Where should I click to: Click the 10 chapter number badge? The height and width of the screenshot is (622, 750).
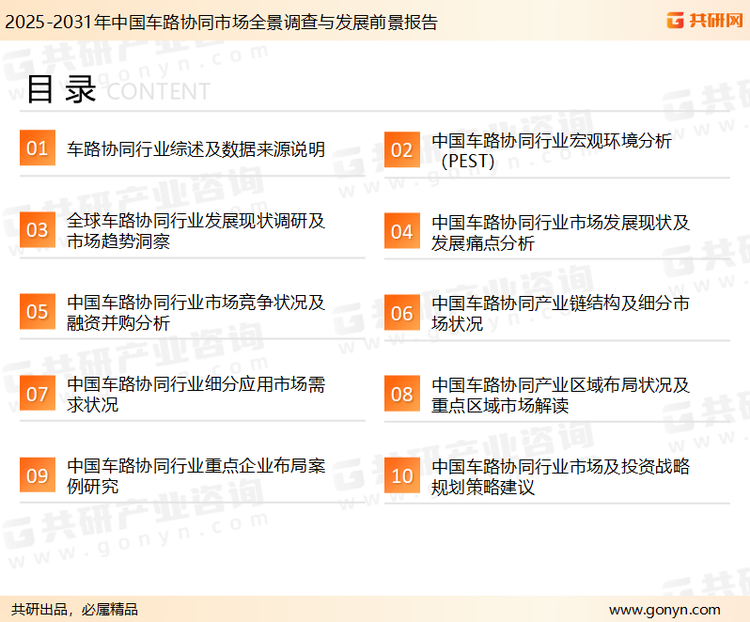point(402,476)
